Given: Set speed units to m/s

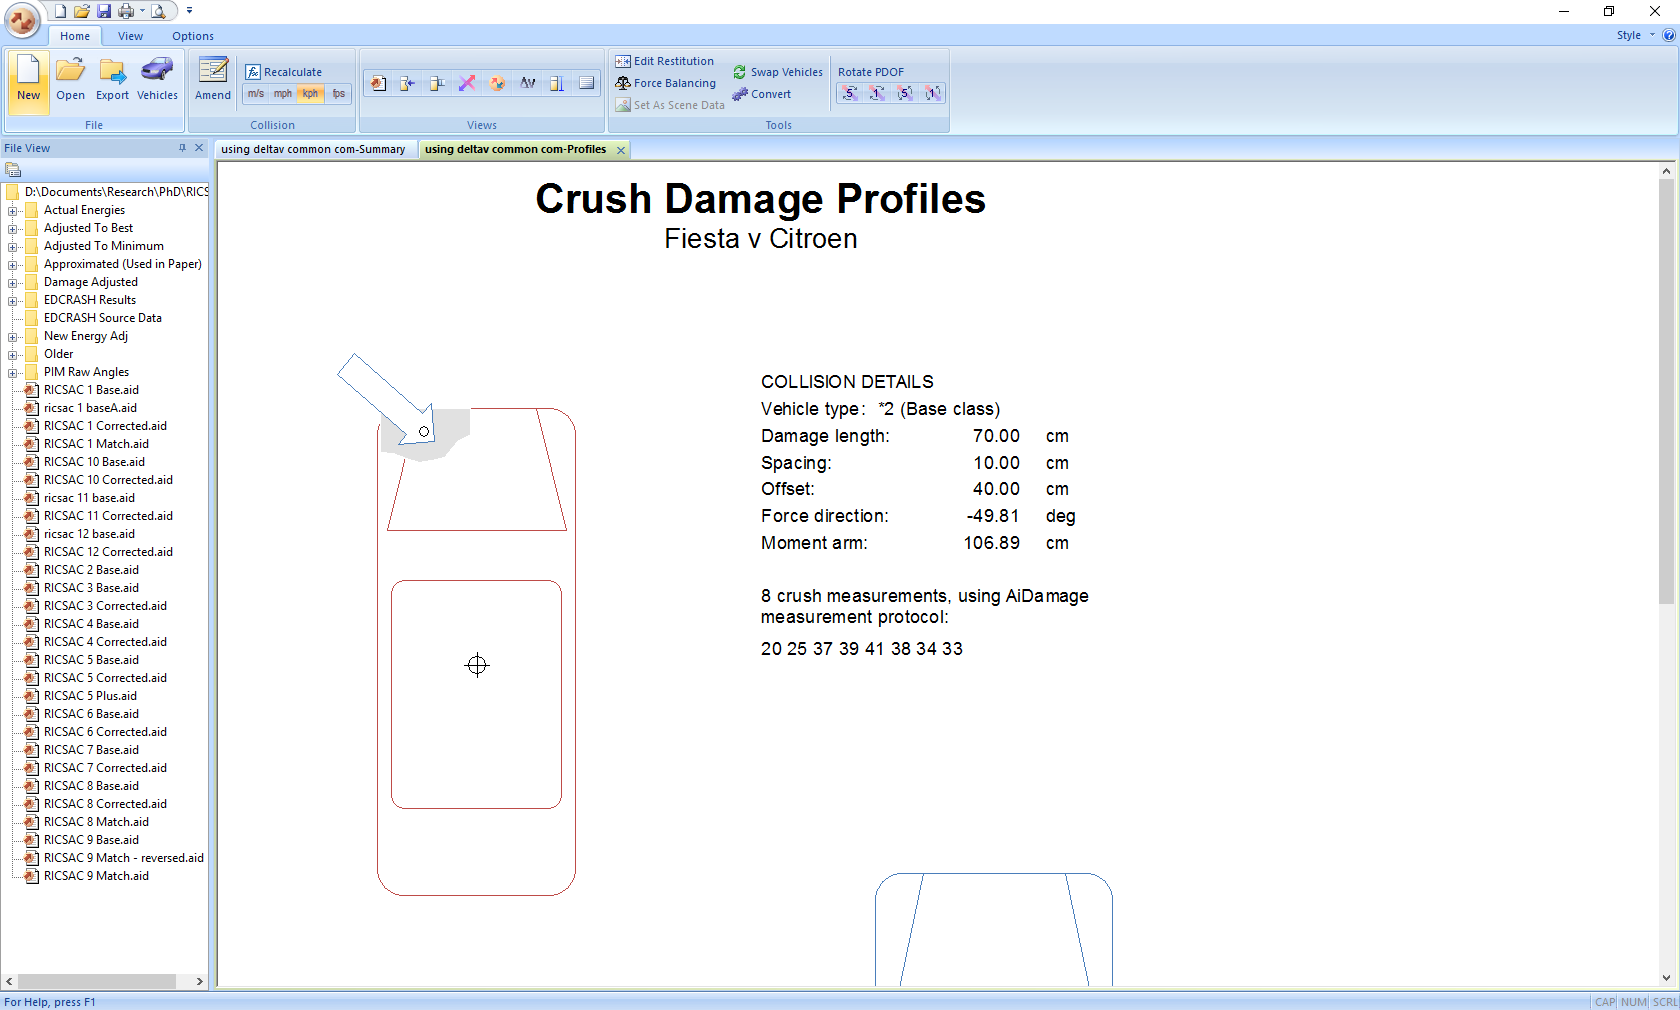Looking at the screenshot, I should 256,94.
